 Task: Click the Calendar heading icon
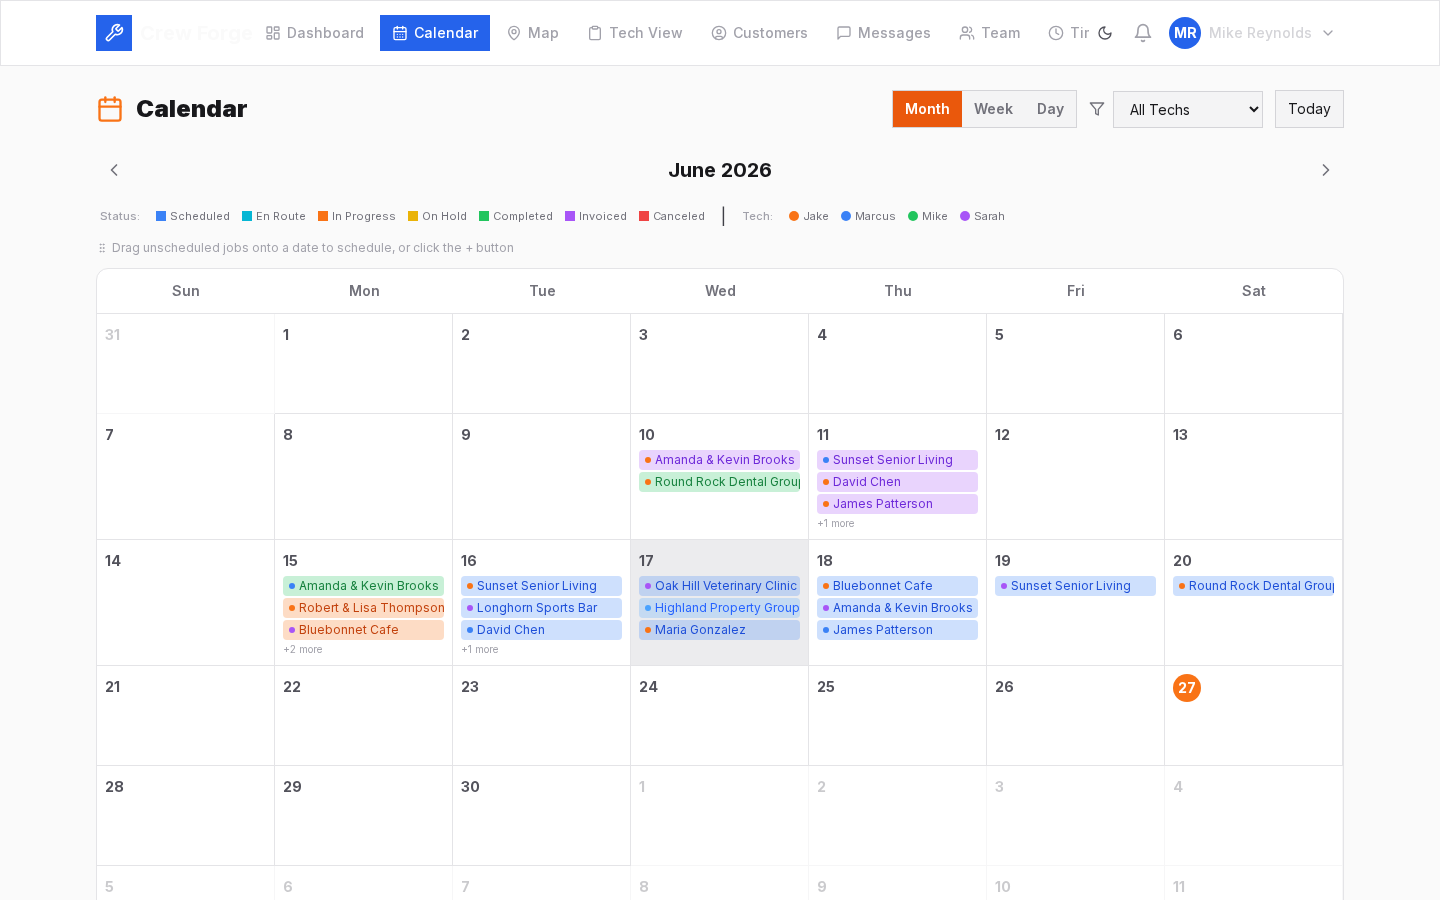tap(110, 109)
